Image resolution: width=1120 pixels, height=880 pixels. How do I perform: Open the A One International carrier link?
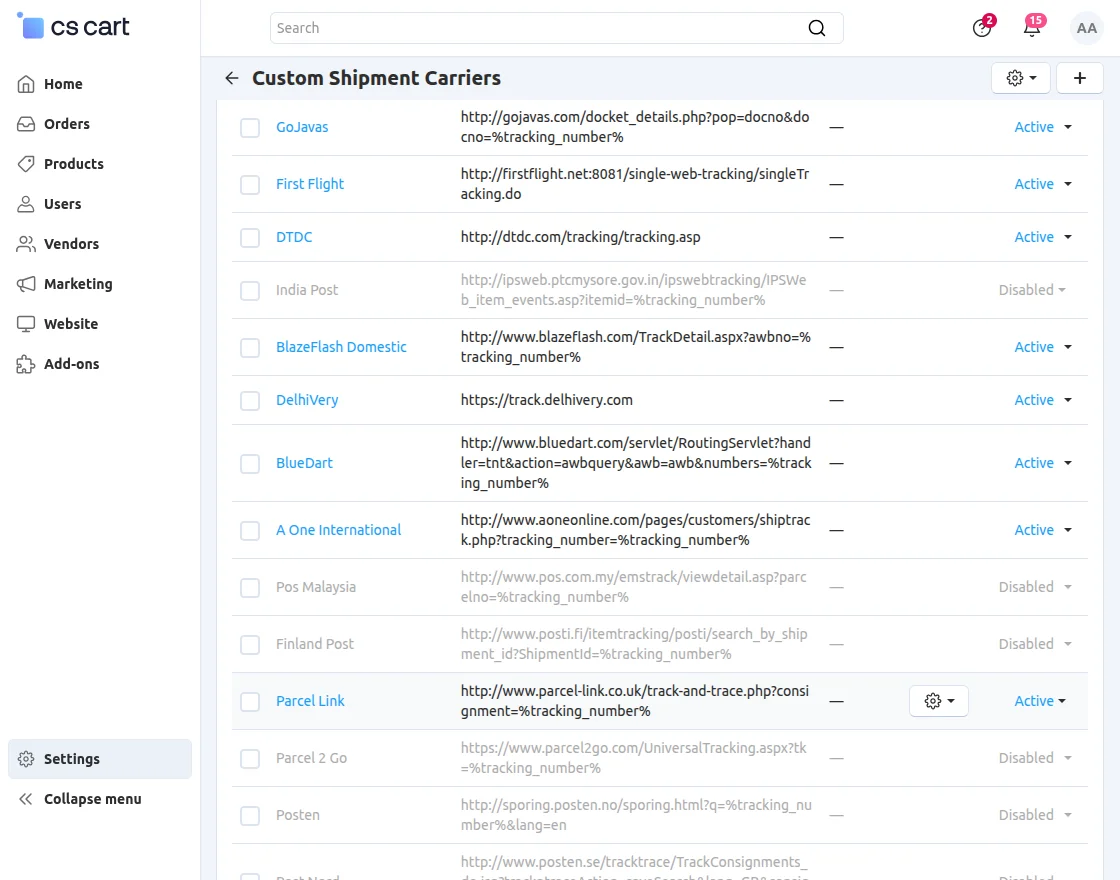pos(339,530)
